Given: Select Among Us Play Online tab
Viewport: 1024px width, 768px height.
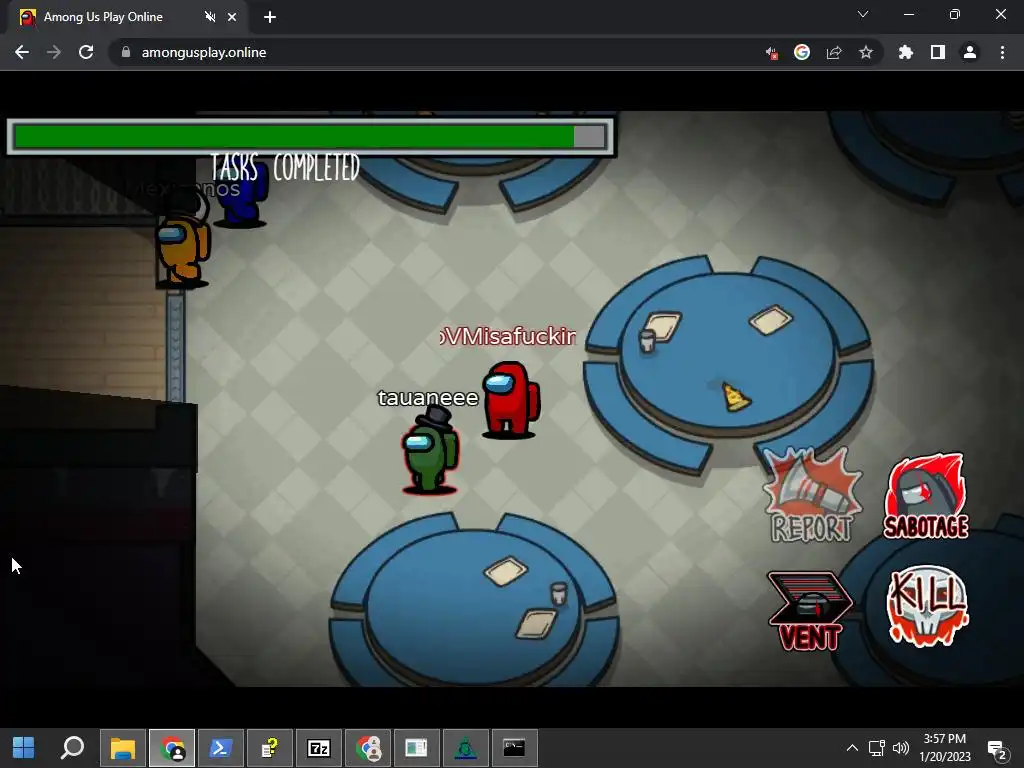Looking at the screenshot, I should pyautogui.click(x=127, y=17).
